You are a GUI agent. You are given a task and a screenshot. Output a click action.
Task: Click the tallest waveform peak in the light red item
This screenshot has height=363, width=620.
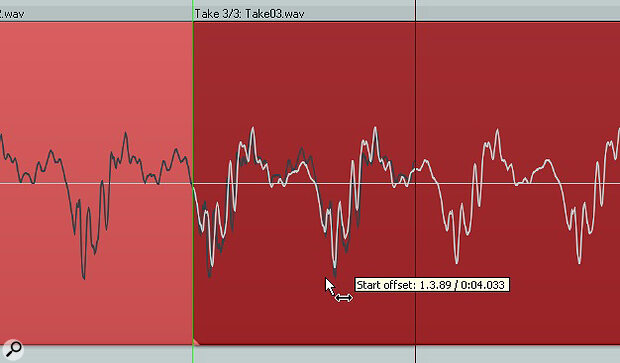tap(126, 134)
